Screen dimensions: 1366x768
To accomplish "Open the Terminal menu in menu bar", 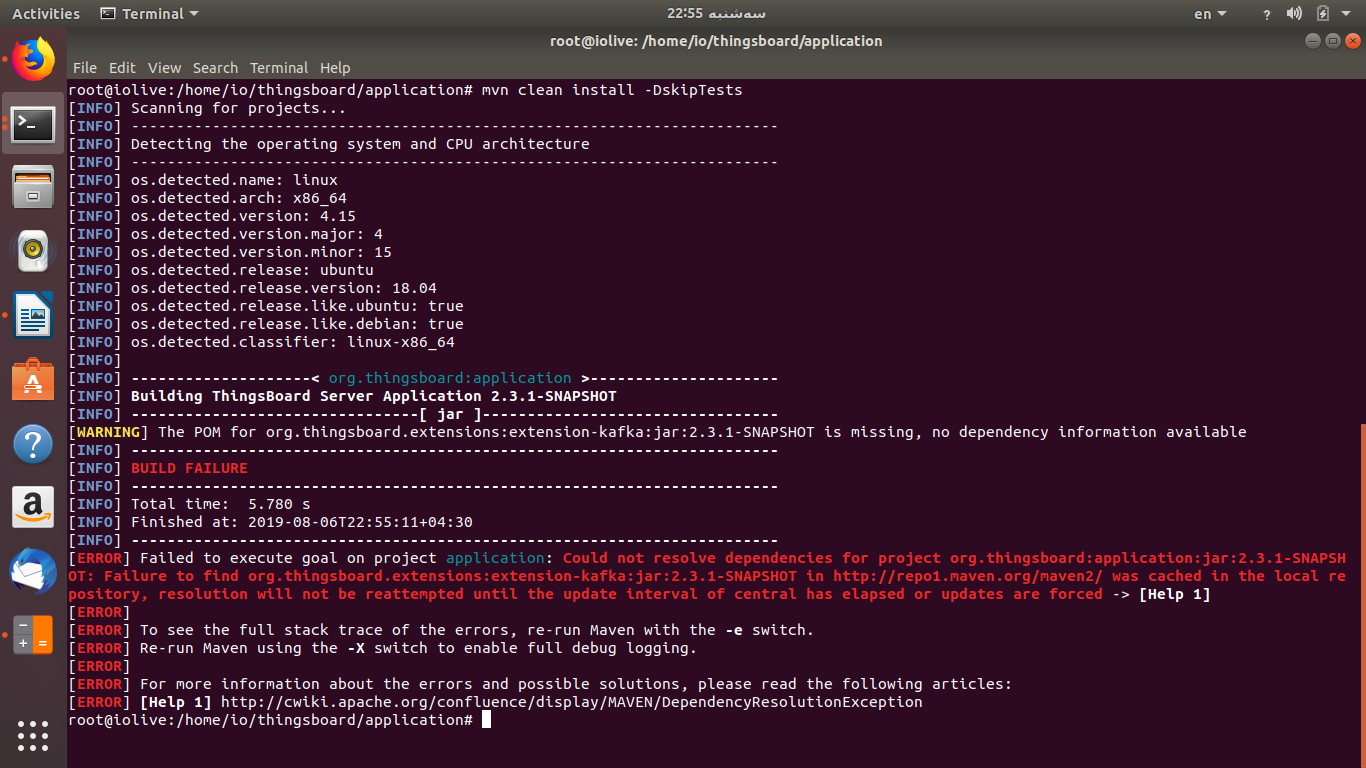I will click(x=279, y=68).
